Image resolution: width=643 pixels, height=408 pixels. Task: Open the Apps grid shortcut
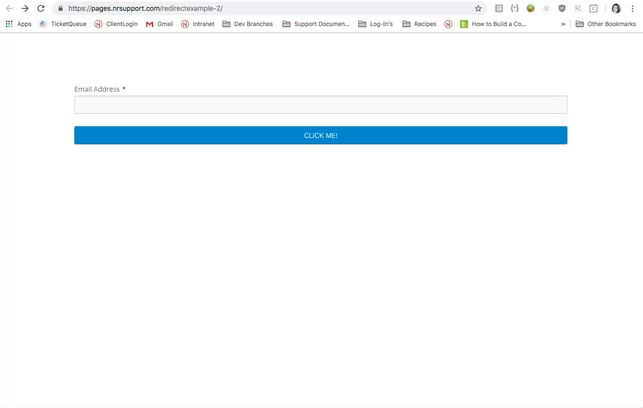[18, 24]
